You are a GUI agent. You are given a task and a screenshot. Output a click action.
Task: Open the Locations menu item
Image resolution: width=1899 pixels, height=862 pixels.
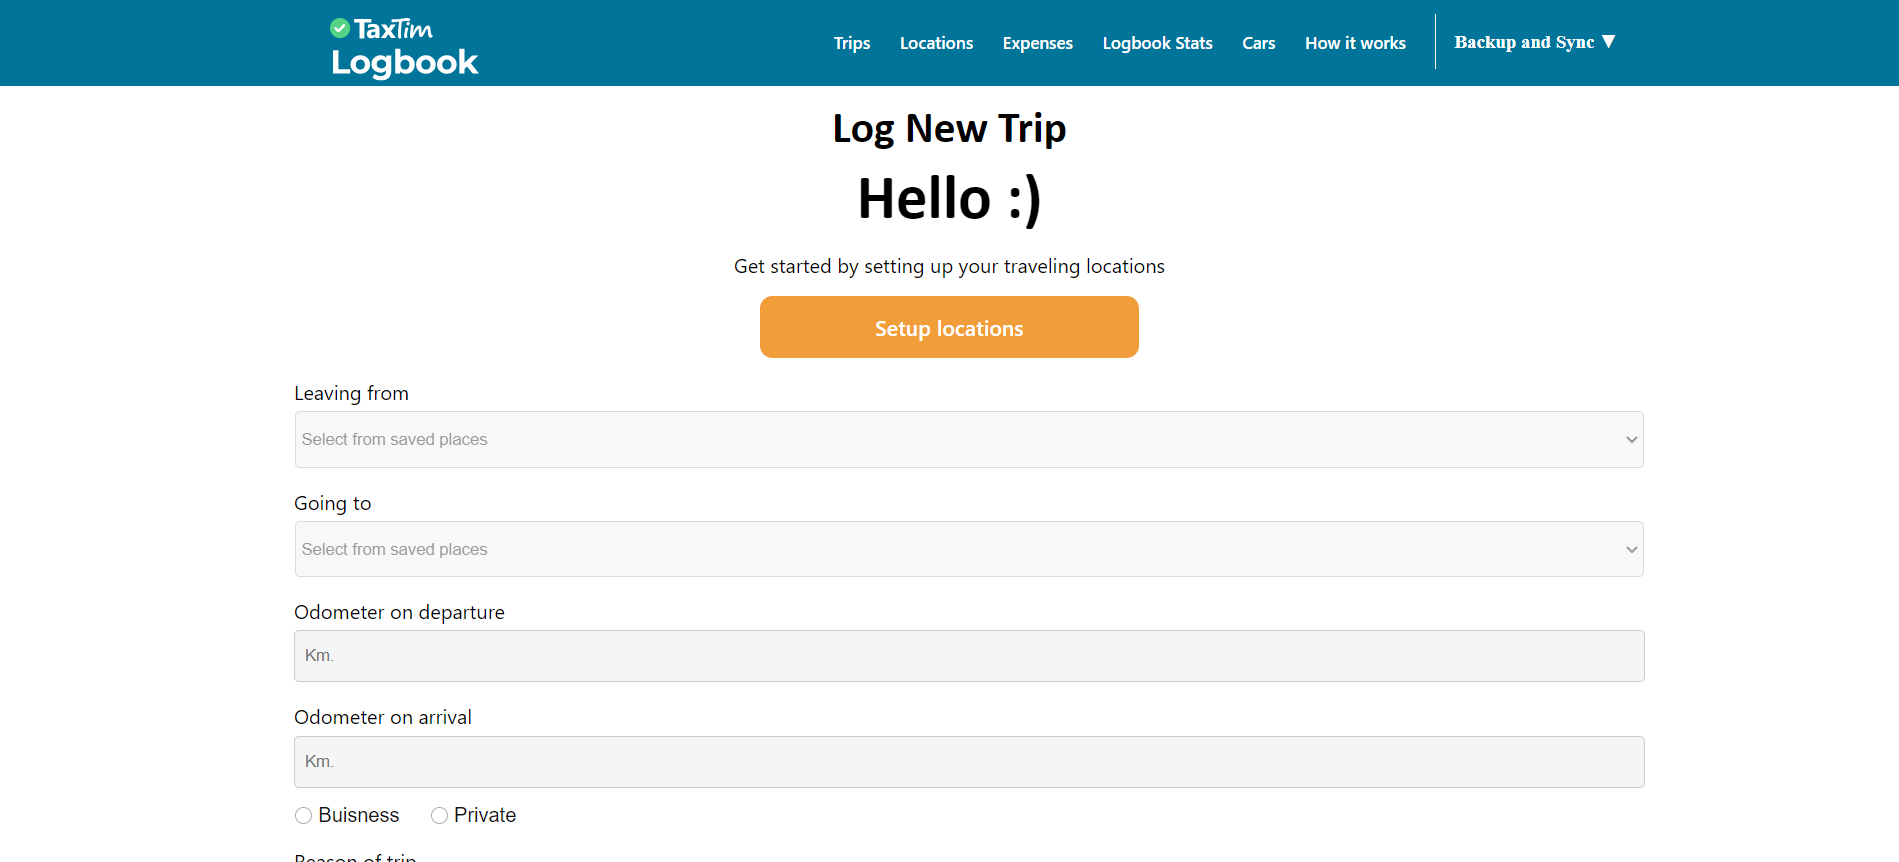(936, 43)
